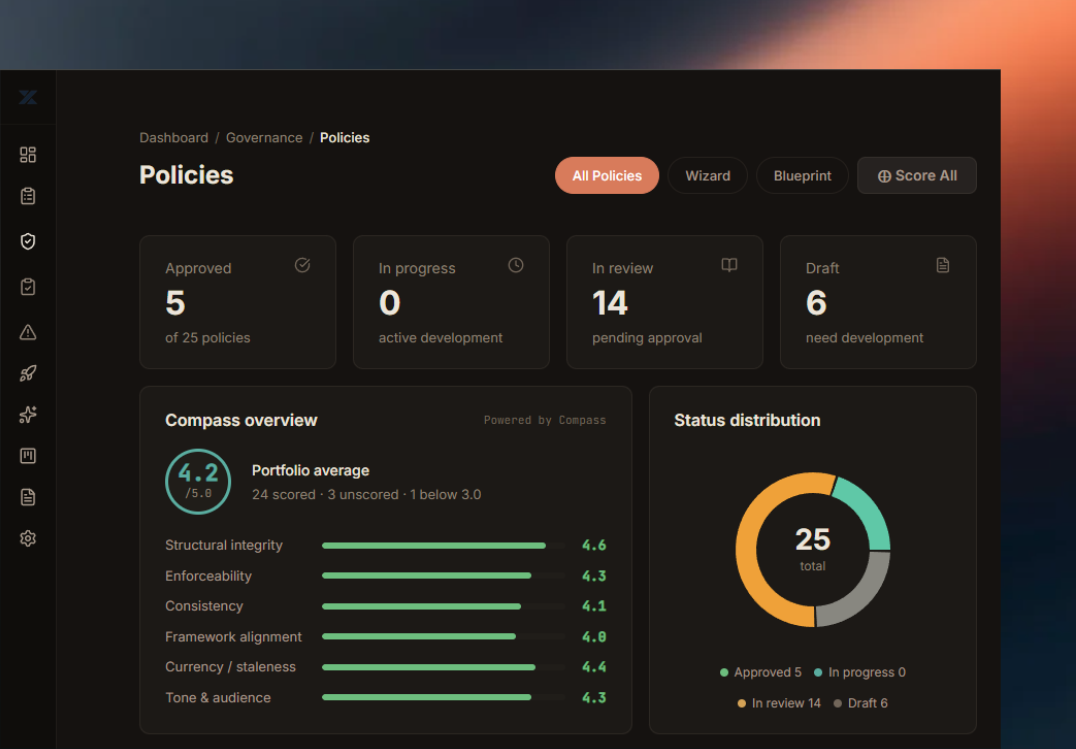Image resolution: width=1076 pixels, height=749 pixels.
Task: Click the Powered by Compass text
Action: (545, 420)
